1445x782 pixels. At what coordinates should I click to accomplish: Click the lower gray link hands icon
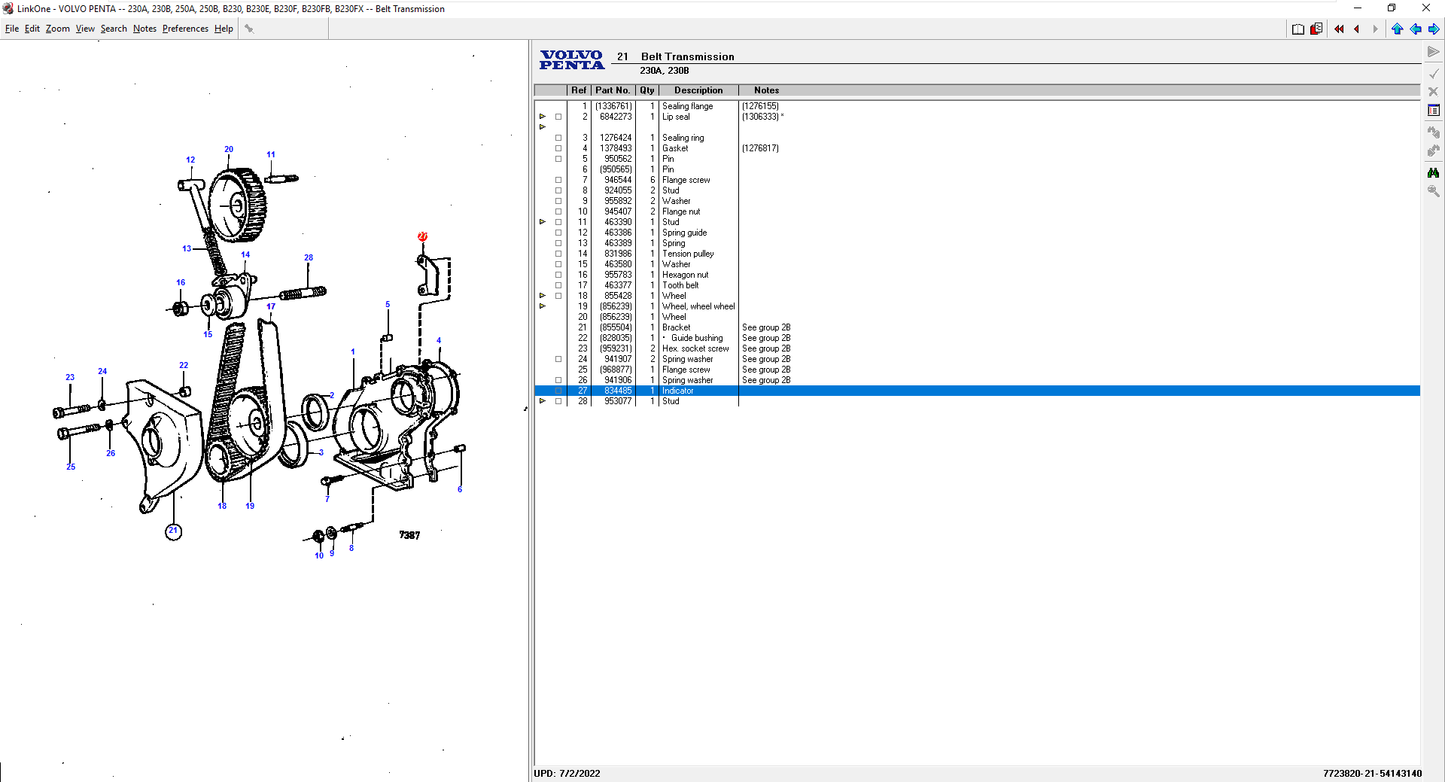(1433, 151)
